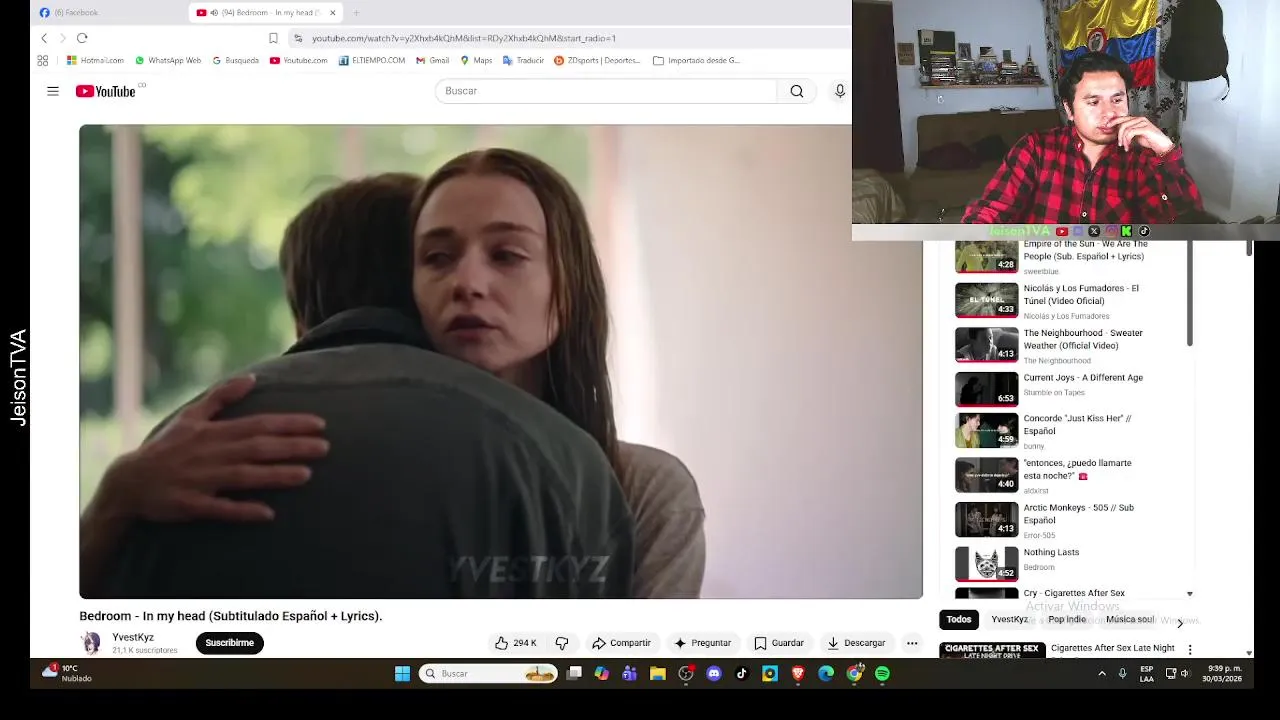Open the Windows Start menu
This screenshot has width=1280, height=720.
[402, 674]
